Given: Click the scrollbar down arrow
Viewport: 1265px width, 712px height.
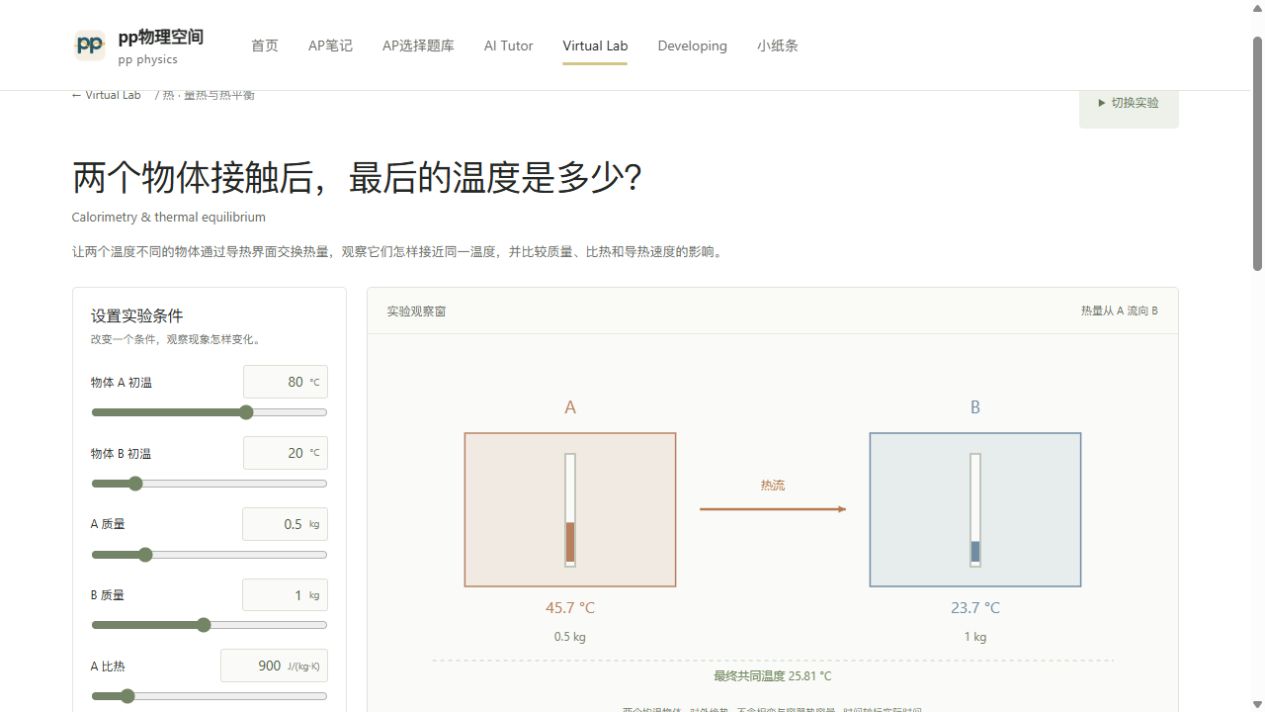Looking at the screenshot, I should point(1258,704).
